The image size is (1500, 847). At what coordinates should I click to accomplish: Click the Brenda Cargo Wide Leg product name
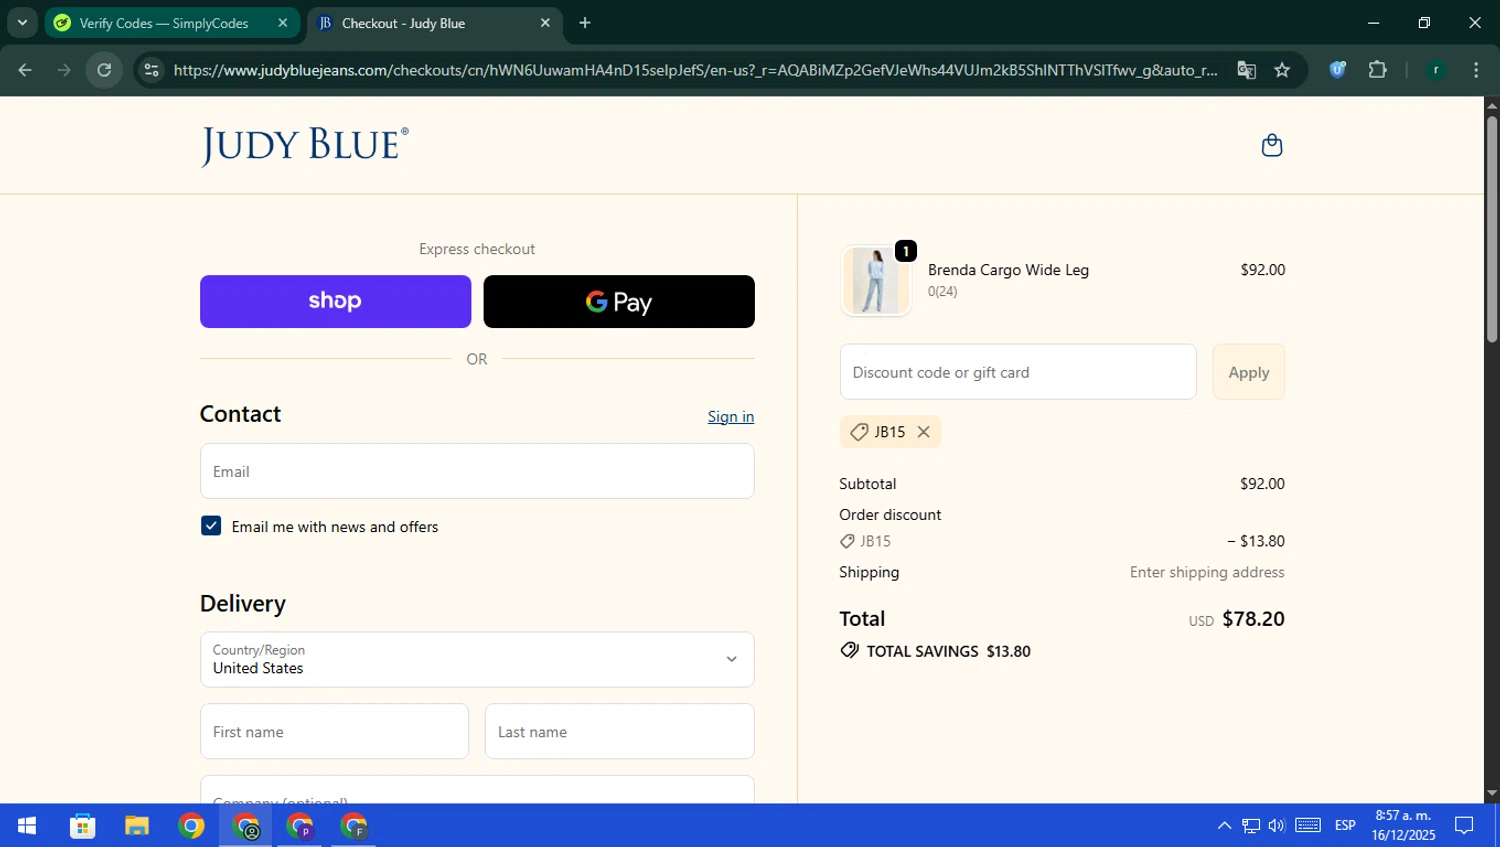(1008, 270)
